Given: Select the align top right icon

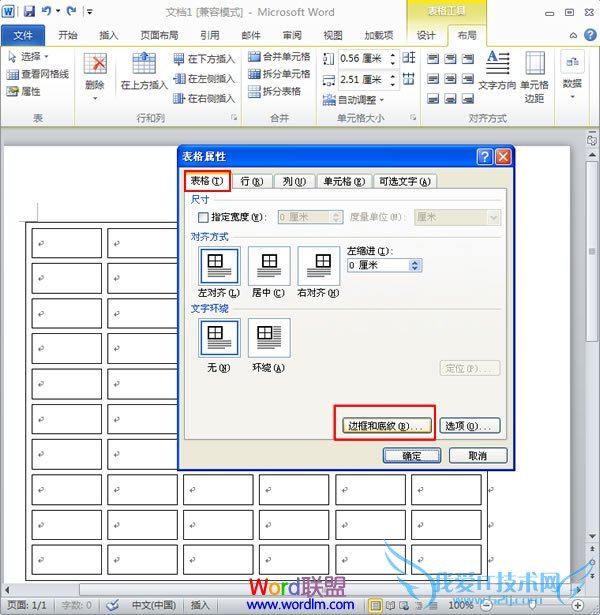Looking at the screenshot, I should [x=467, y=59].
